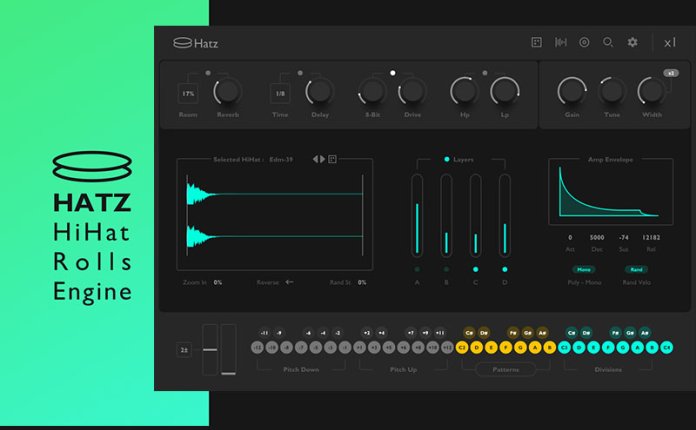The image size is (696, 430).
Task: Play the cyan C# division key
Action: (571, 333)
